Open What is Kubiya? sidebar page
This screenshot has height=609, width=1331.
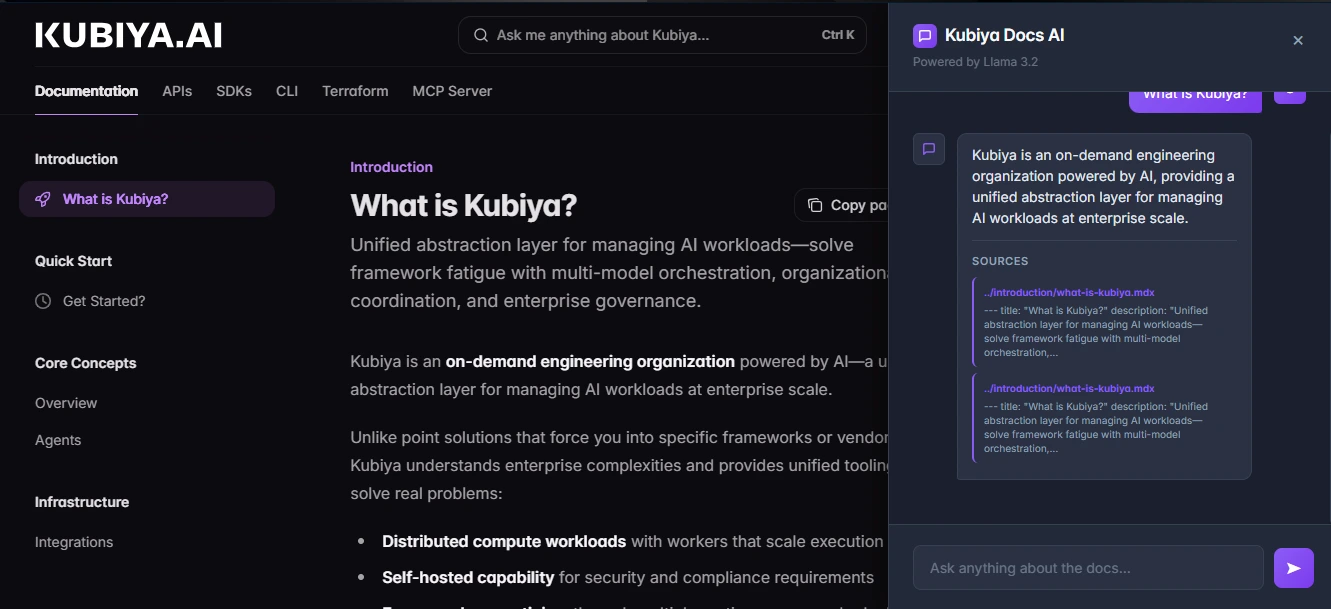[x=147, y=199]
